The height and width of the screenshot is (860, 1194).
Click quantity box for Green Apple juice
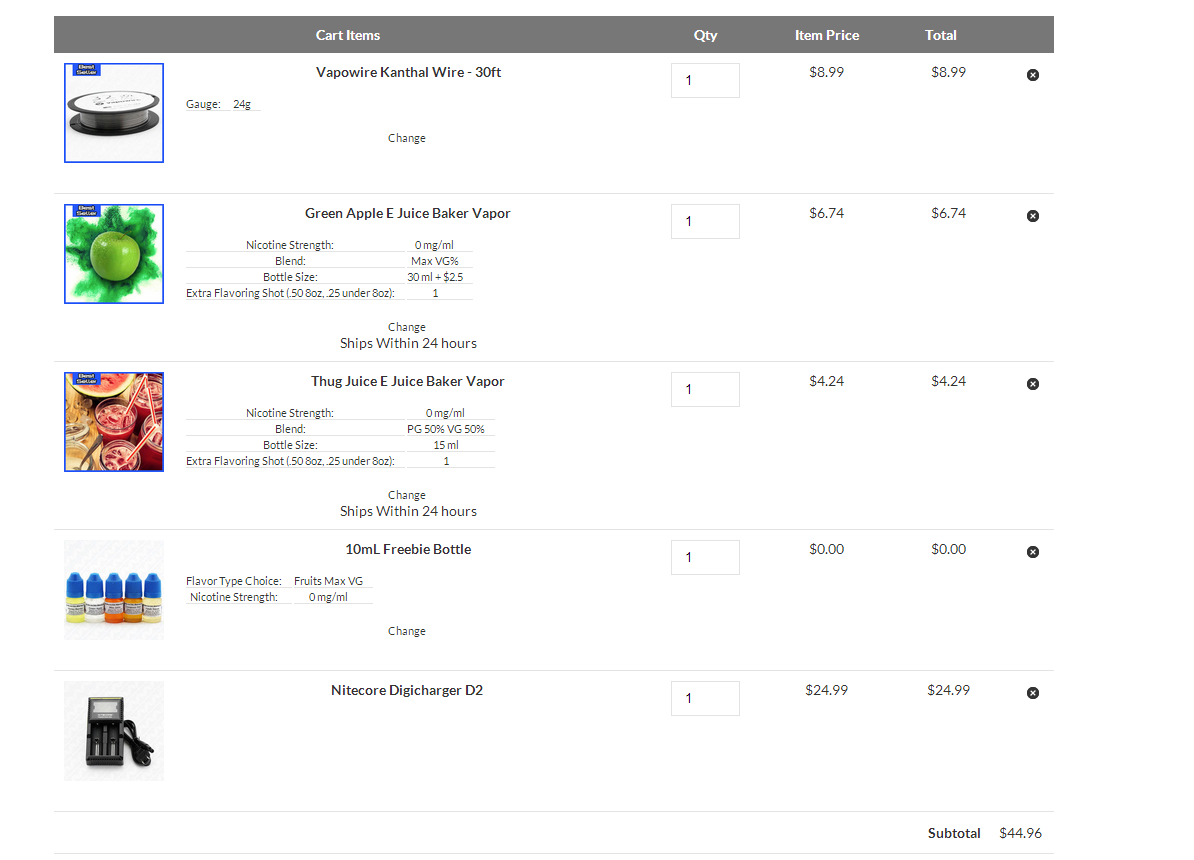(x=705, y=222)
